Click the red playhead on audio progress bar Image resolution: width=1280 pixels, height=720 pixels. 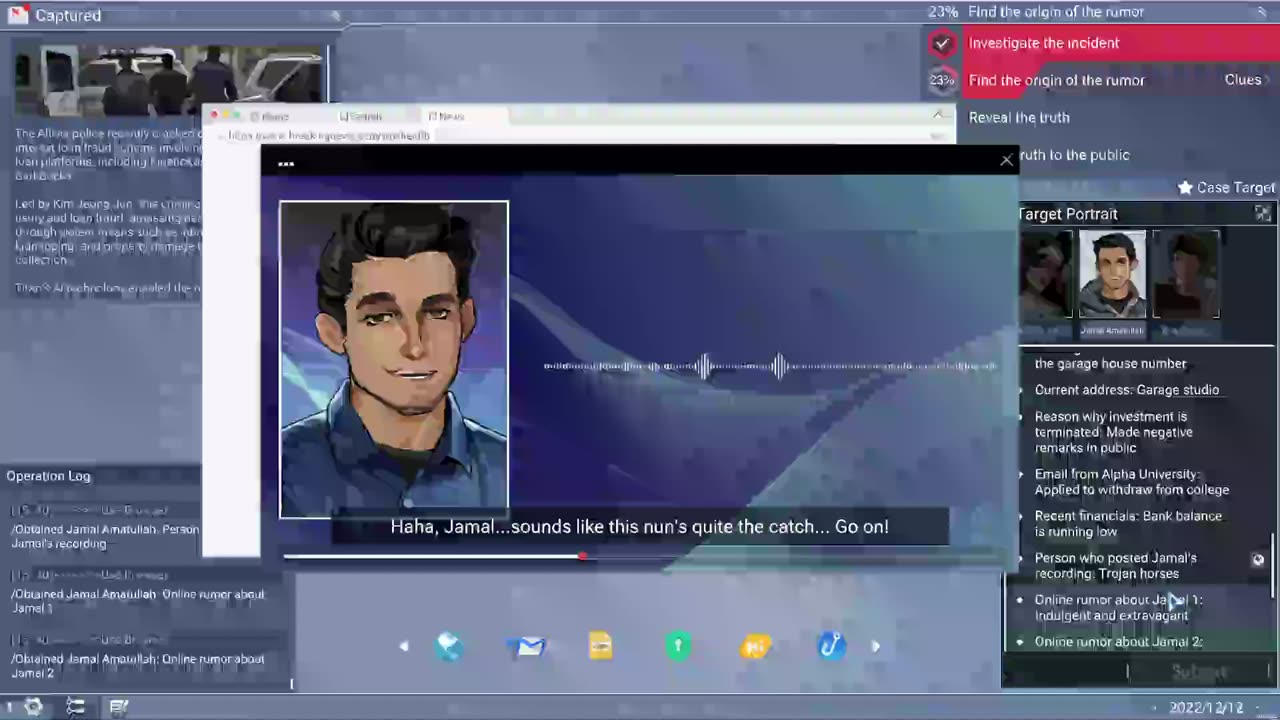click(582, 556)
